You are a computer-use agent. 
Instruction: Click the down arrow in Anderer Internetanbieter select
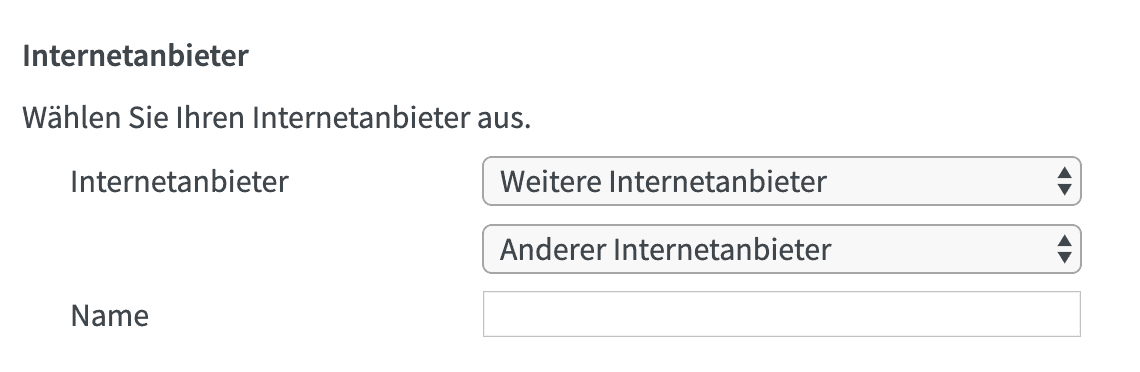point(1064,257)
